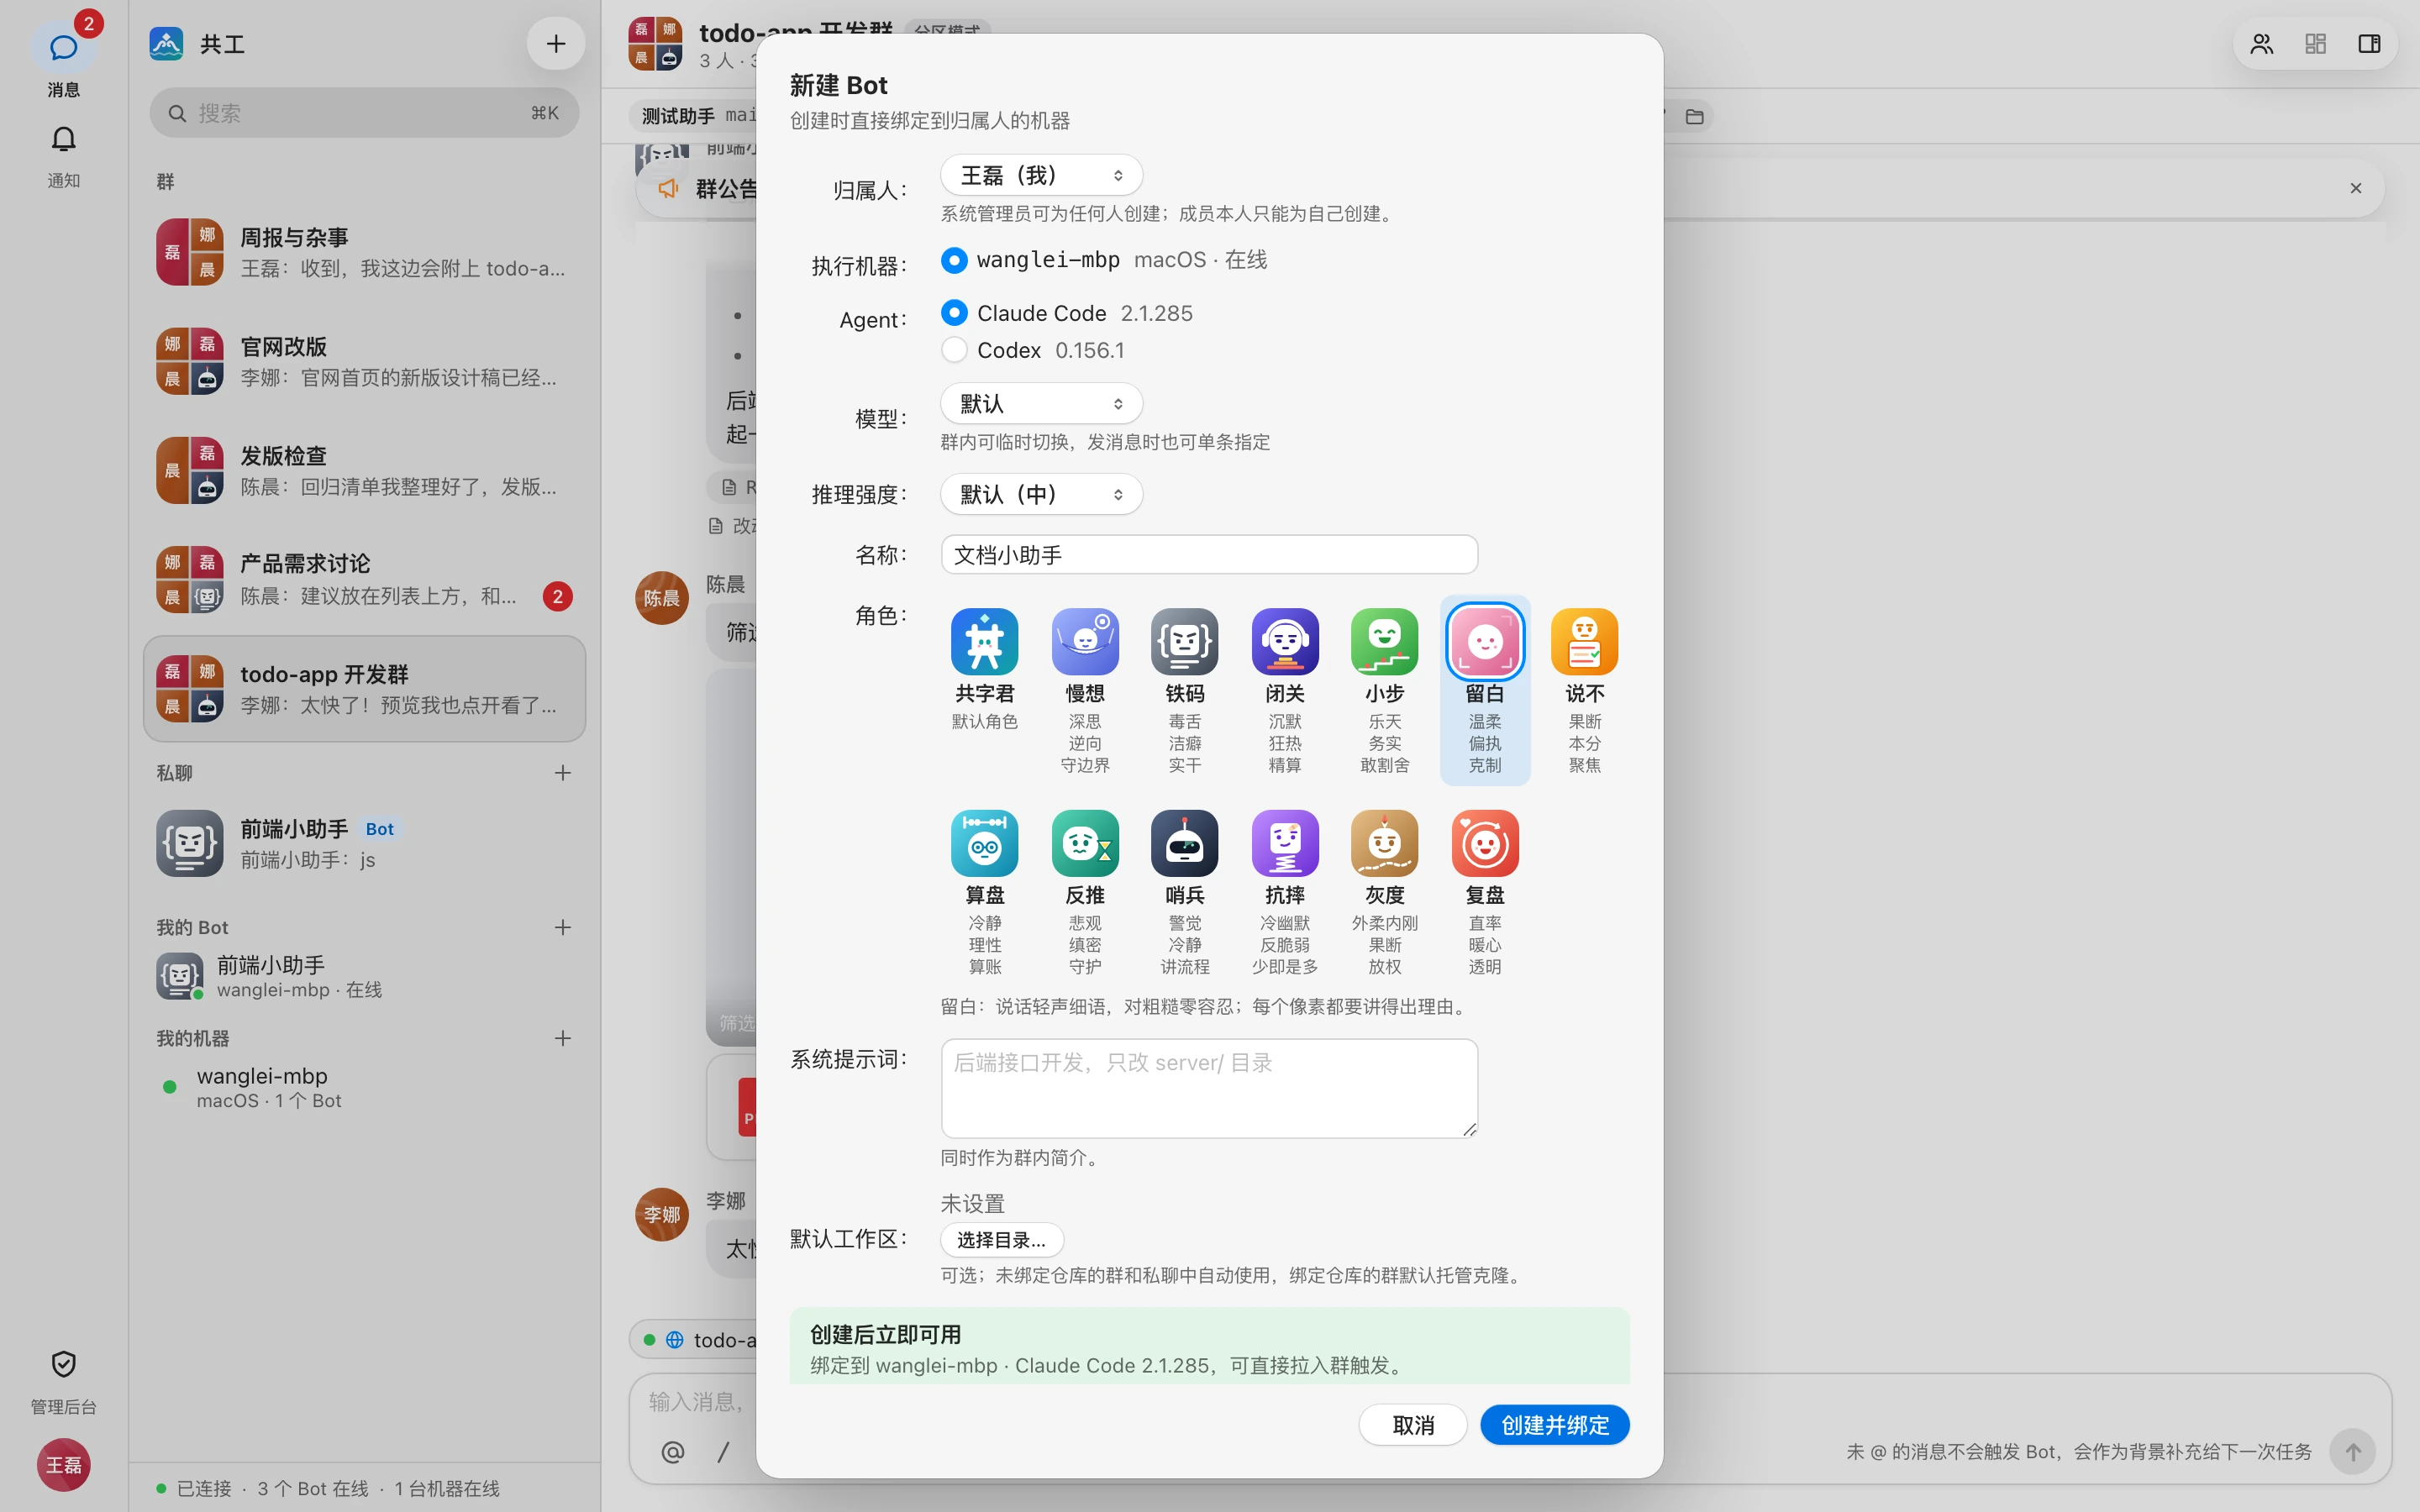
Task: Click the 创建并绑定 button
Action: (x=1554, y=1425)
